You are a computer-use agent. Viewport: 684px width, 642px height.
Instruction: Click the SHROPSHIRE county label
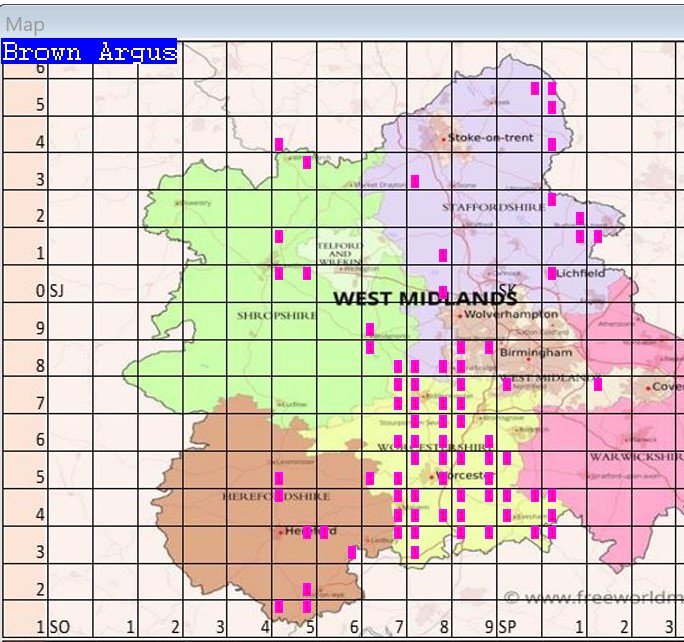277,315
